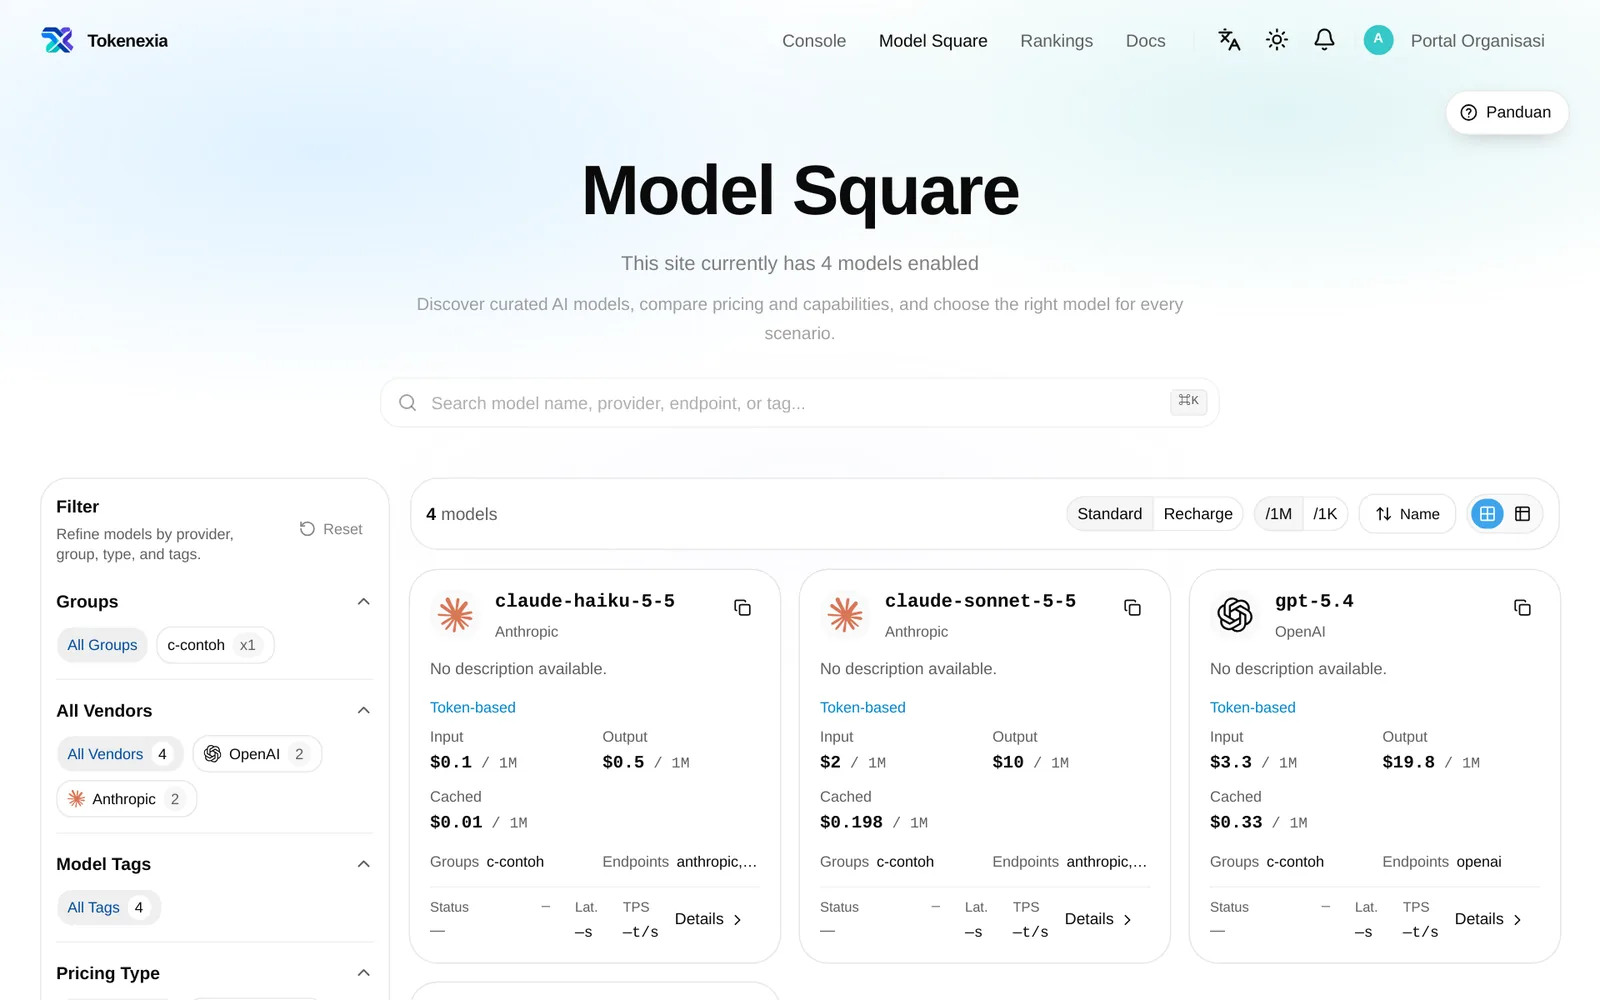Open the notifications bell

1324,40
